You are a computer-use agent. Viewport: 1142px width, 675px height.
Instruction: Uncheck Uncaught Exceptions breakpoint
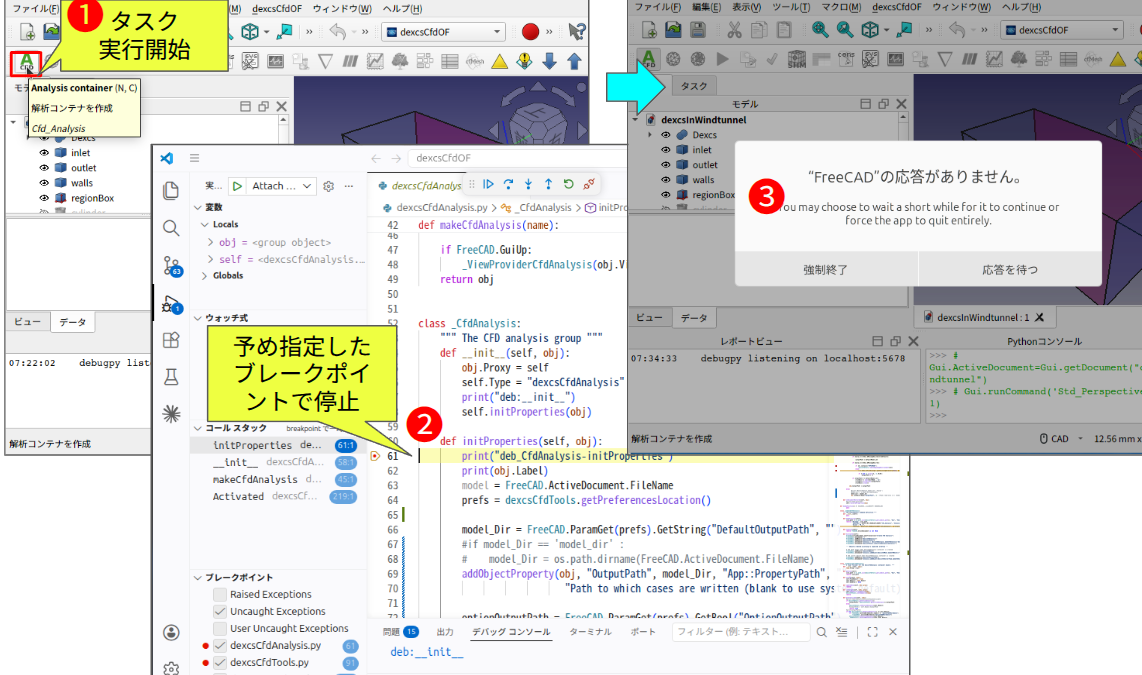coord(219,611)
